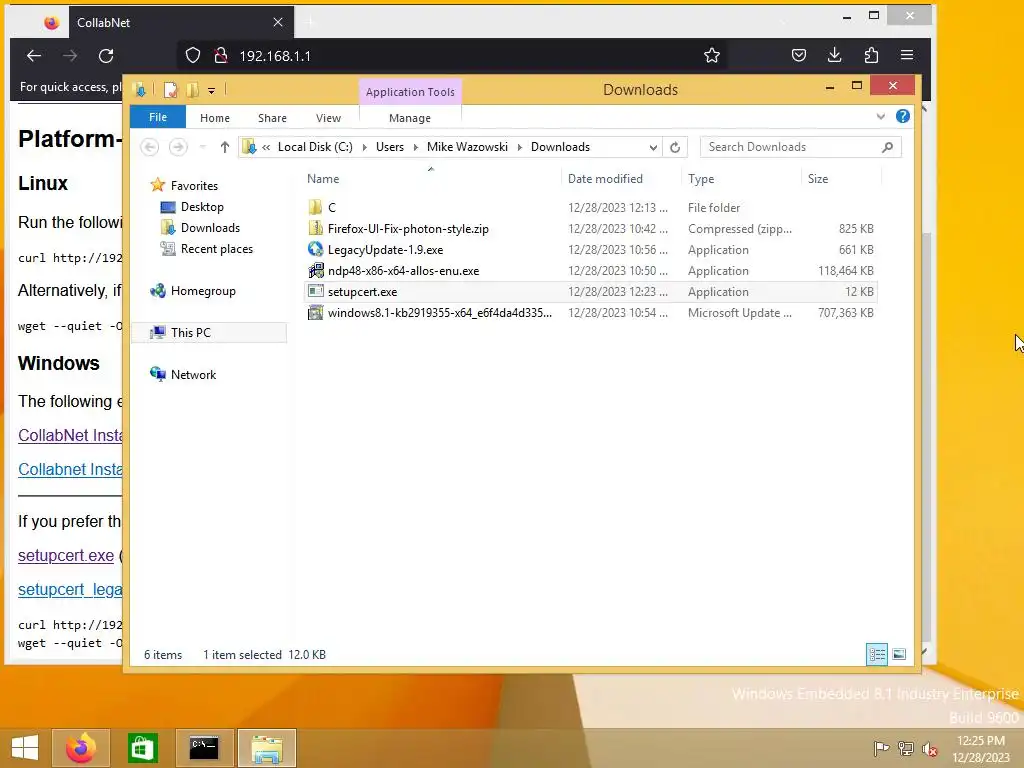Screen dimensions: 1024x768
Task: Open a new tab in Firefox
Action: tap(311, 23)
